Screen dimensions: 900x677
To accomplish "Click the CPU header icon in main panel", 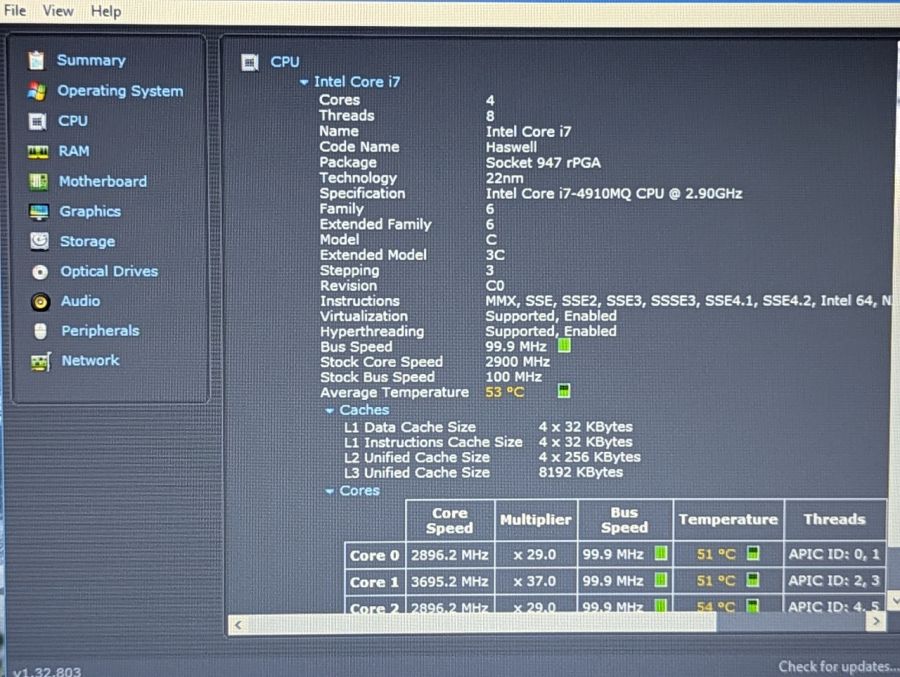I will (250, 62).
